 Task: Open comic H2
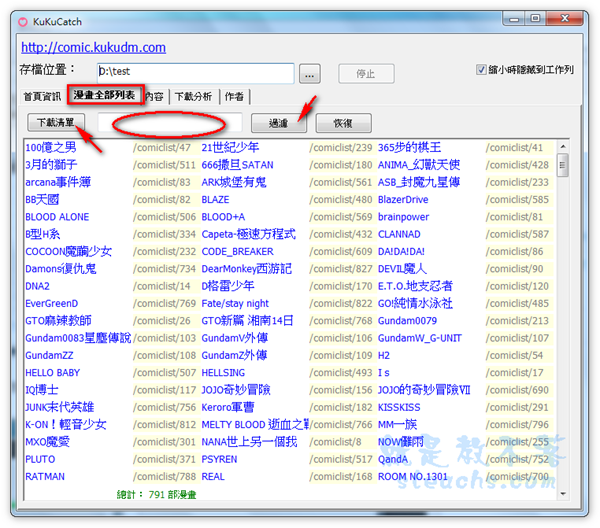383,355
